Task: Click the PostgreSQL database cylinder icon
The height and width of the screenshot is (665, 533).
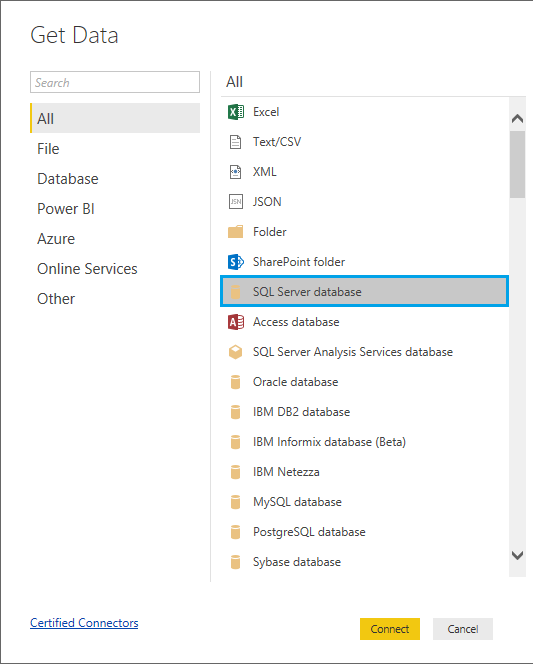Action: tap(235, 532)
